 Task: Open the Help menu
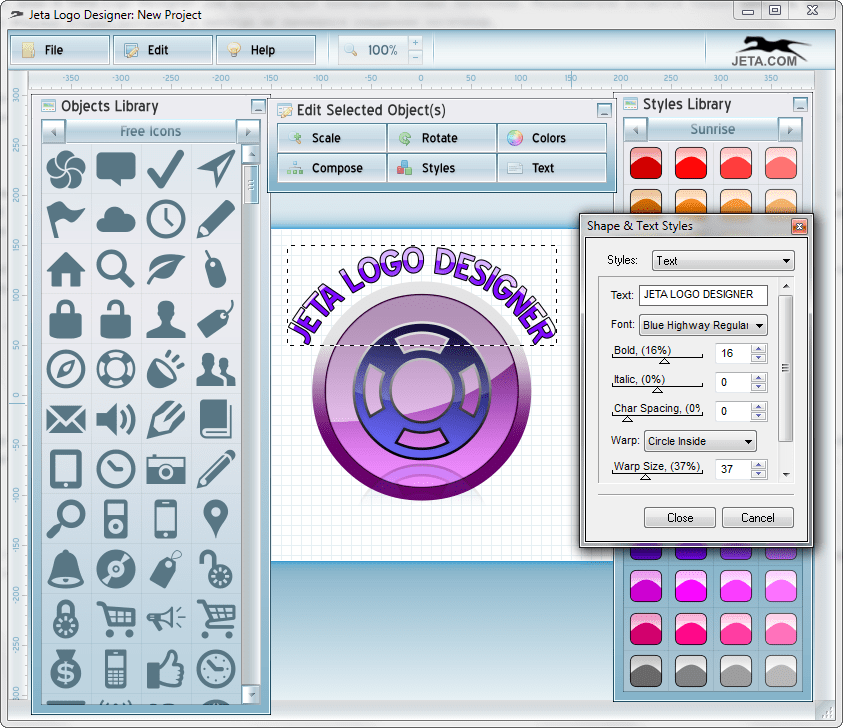266,50
